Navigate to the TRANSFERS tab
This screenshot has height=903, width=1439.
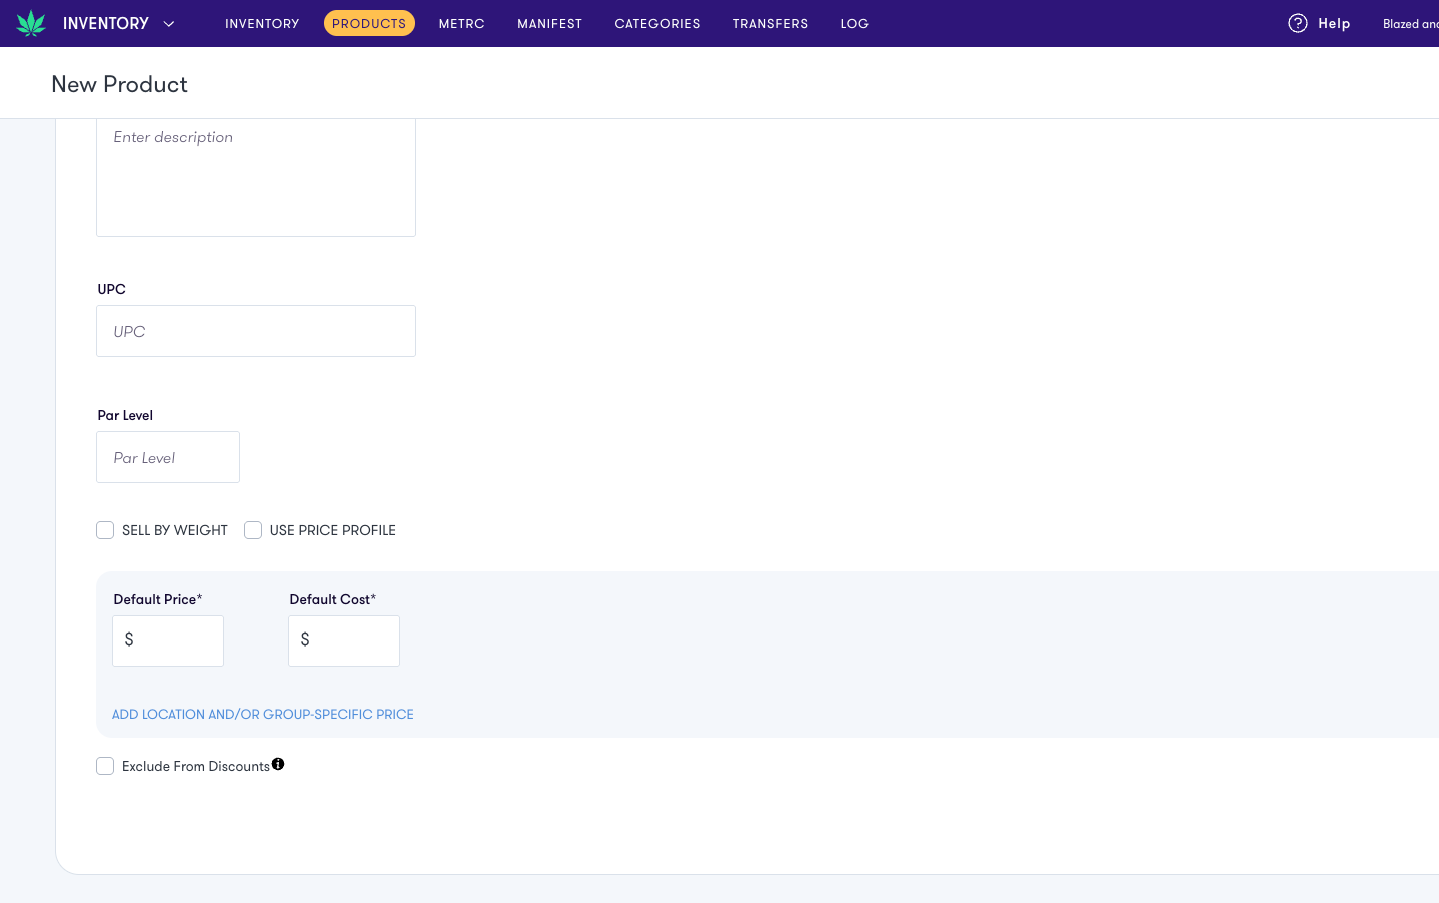770,23
